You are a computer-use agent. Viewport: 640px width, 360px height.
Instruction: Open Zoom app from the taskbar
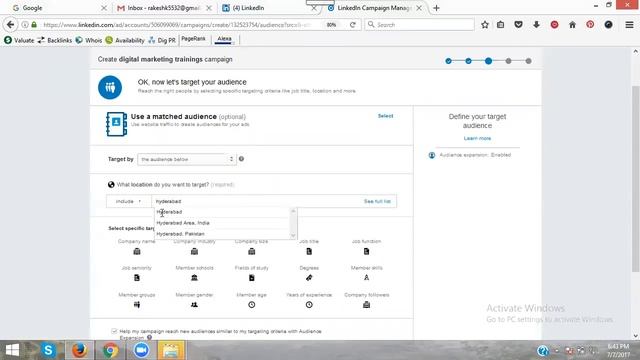click(x=141, y=350)
